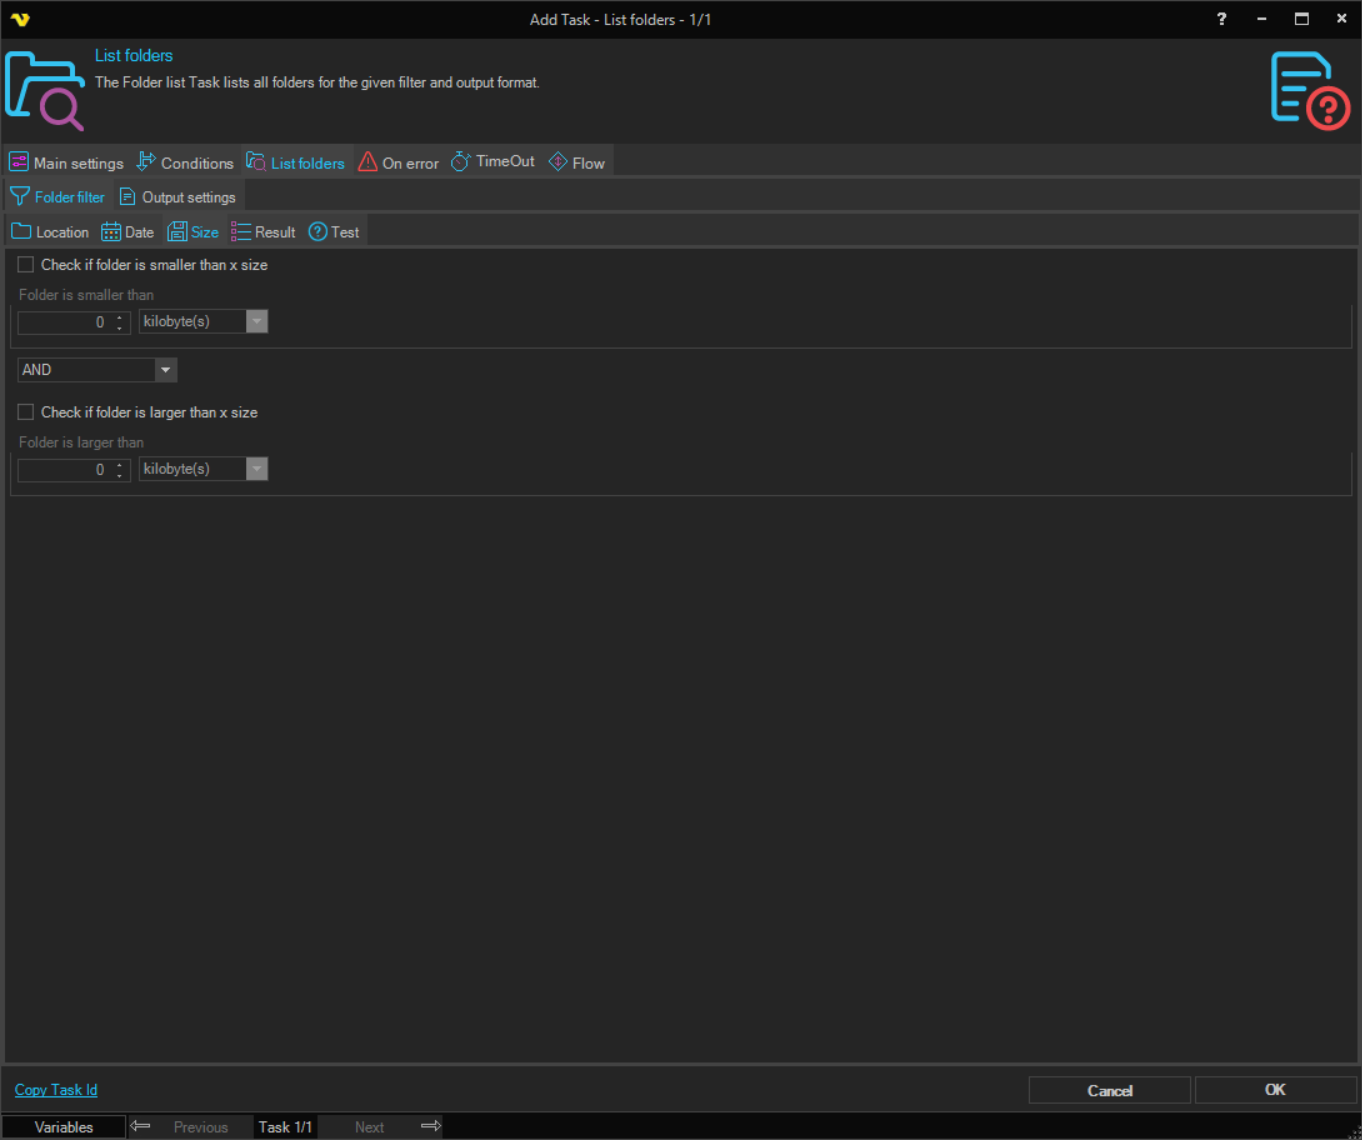Click the On error warning icon
This screenshot has width=1362, height=1140.
point(368,162)
